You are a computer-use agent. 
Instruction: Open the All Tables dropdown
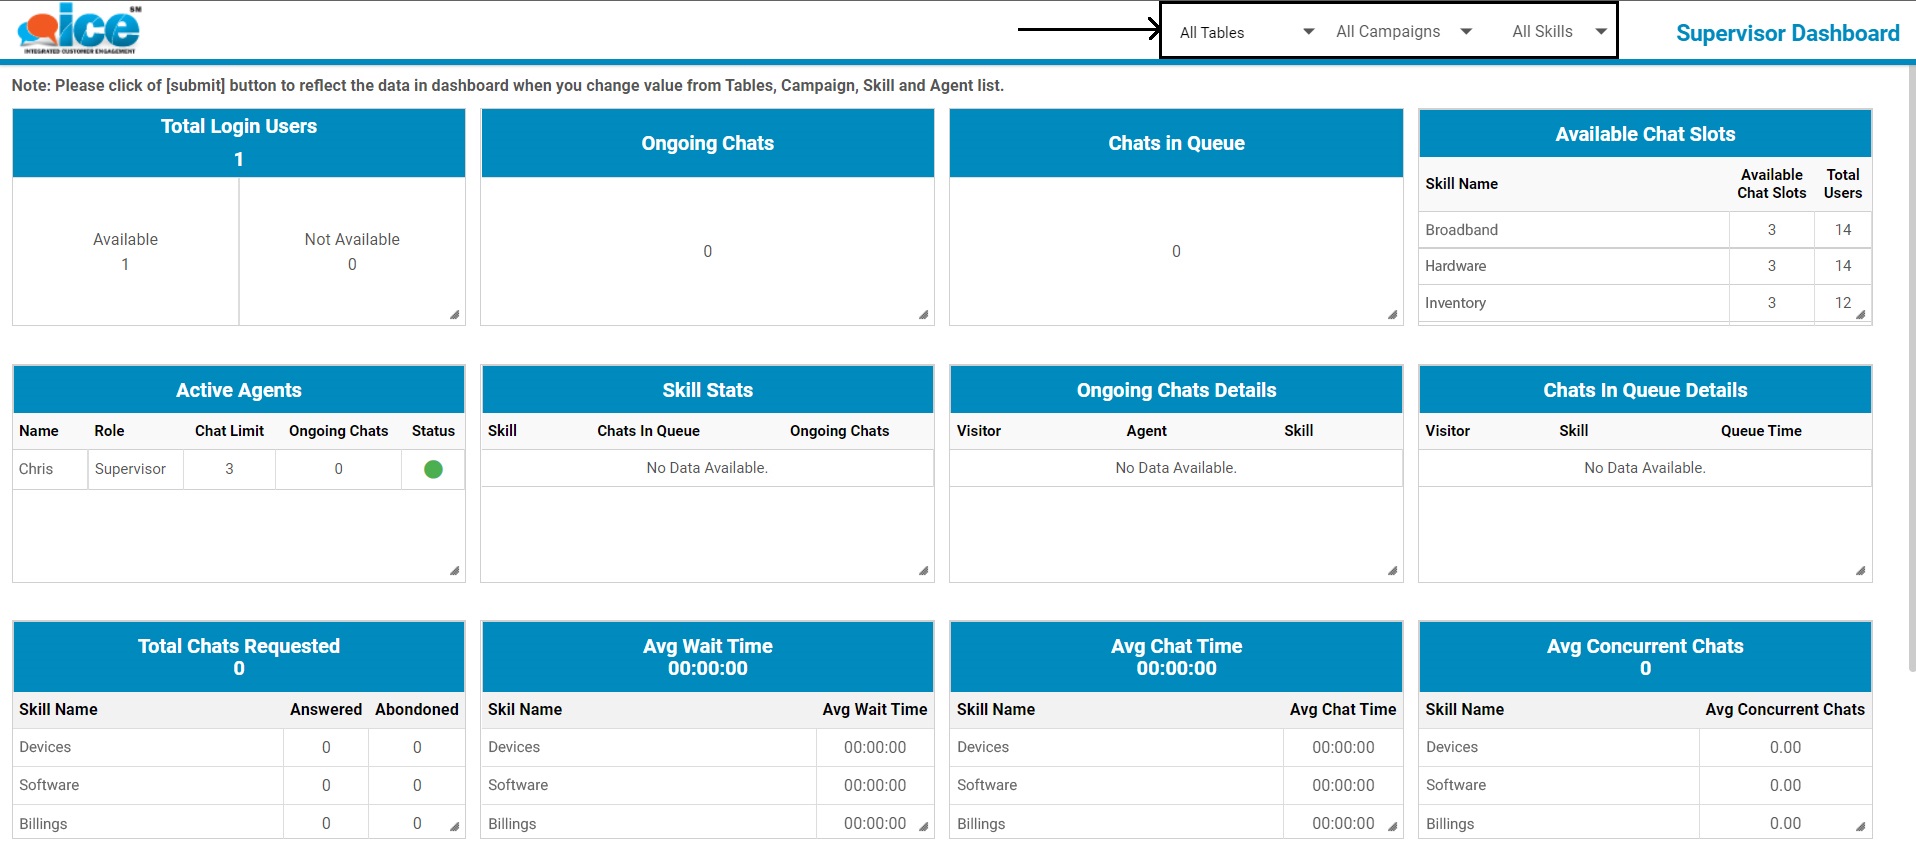pos(1246,32)
